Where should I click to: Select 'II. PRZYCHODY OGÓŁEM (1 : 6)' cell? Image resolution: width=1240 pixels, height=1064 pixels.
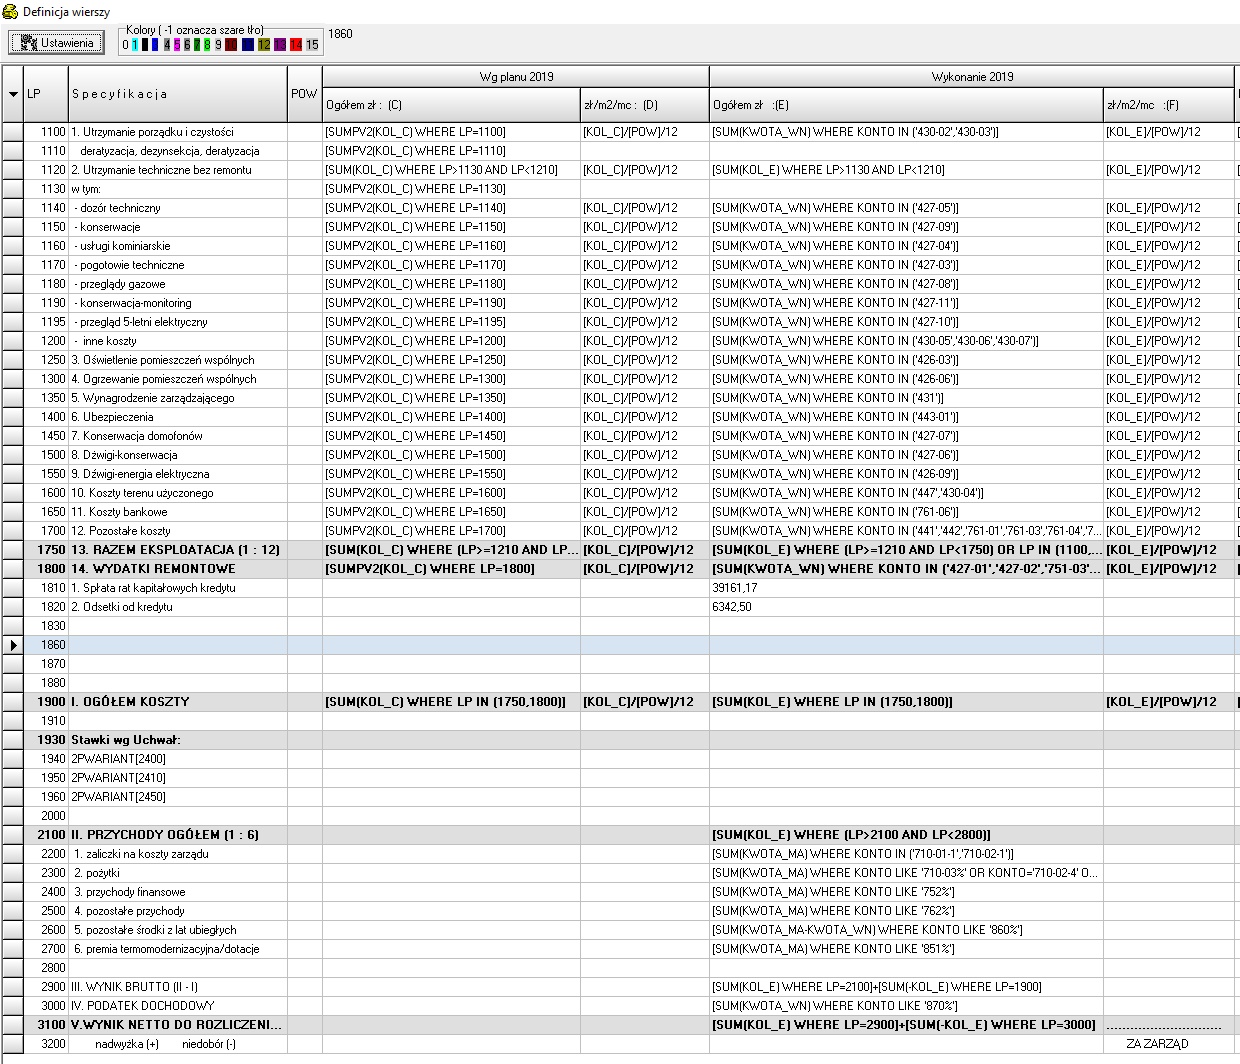click(178, 835)
